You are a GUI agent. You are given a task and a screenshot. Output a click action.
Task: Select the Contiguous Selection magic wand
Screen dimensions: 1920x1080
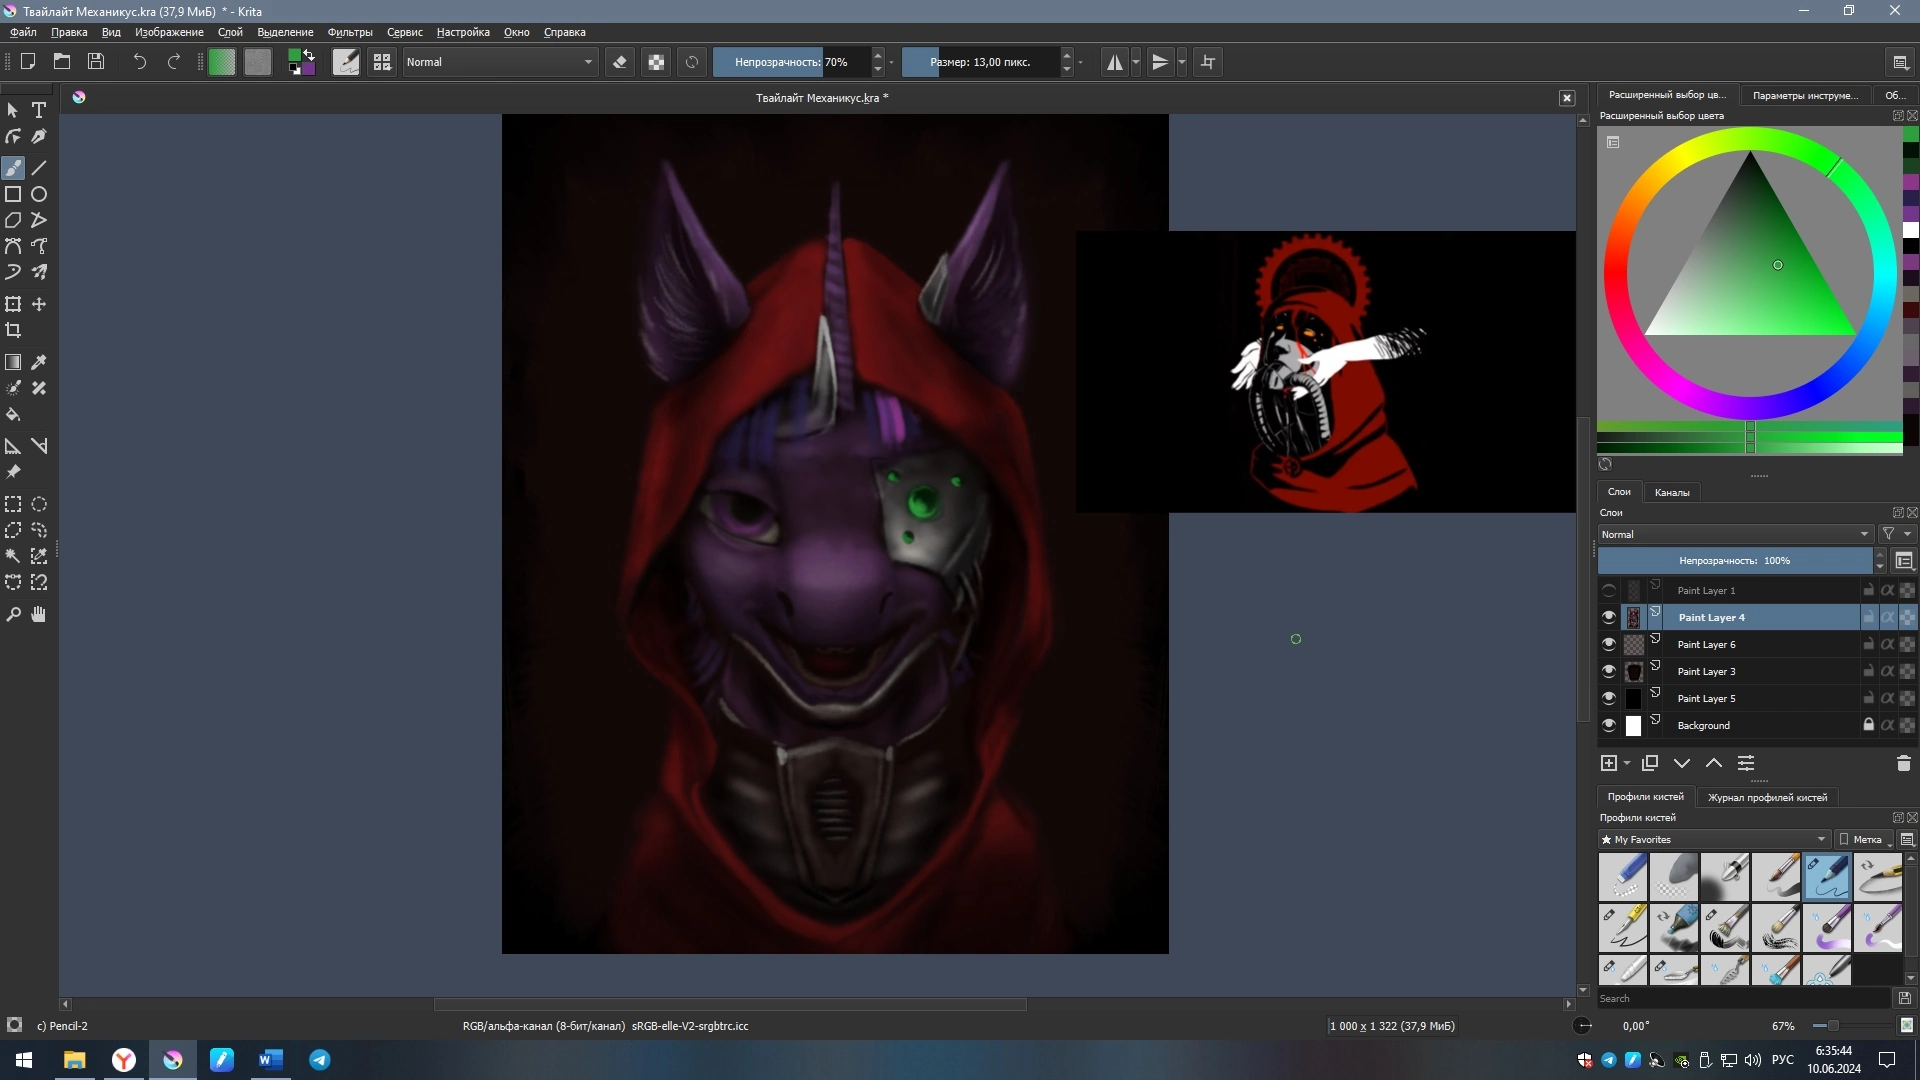(13, 556)
